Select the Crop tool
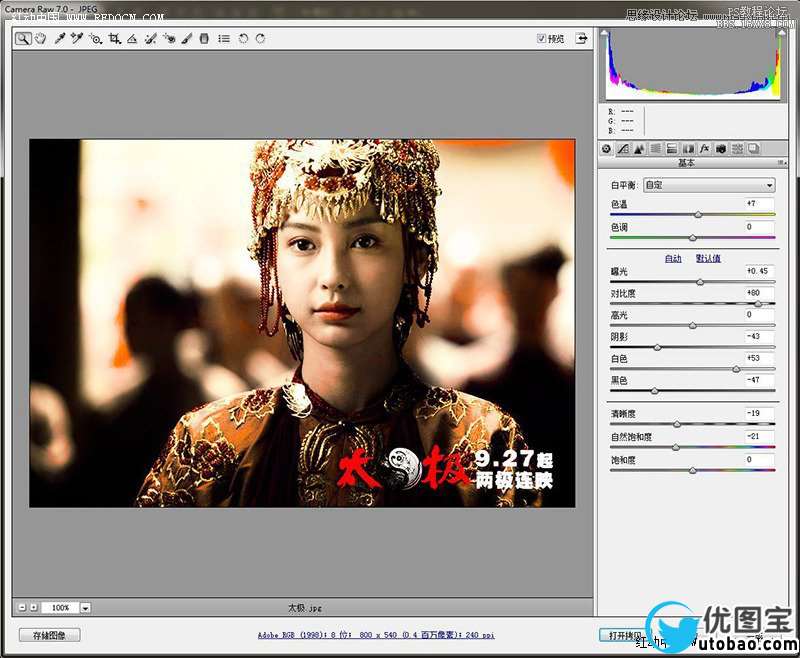Screen dimensions: 800x658 (114, 38)
